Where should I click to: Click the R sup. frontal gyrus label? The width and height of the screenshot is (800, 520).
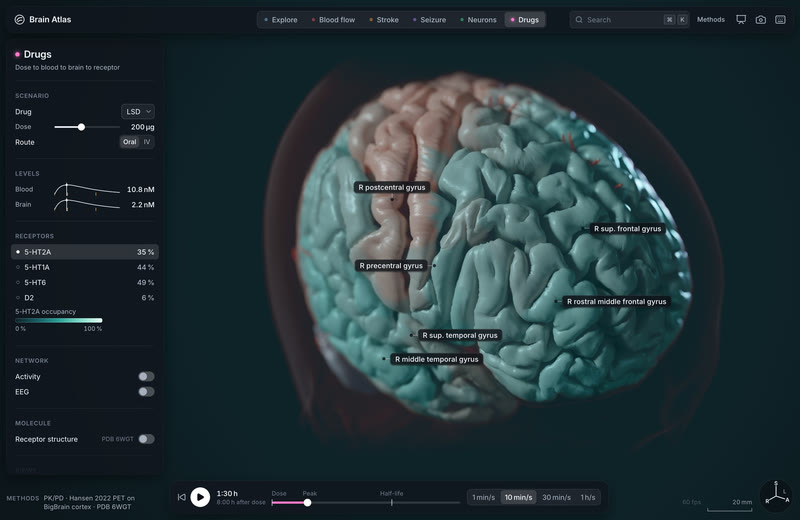coord(627,229)
